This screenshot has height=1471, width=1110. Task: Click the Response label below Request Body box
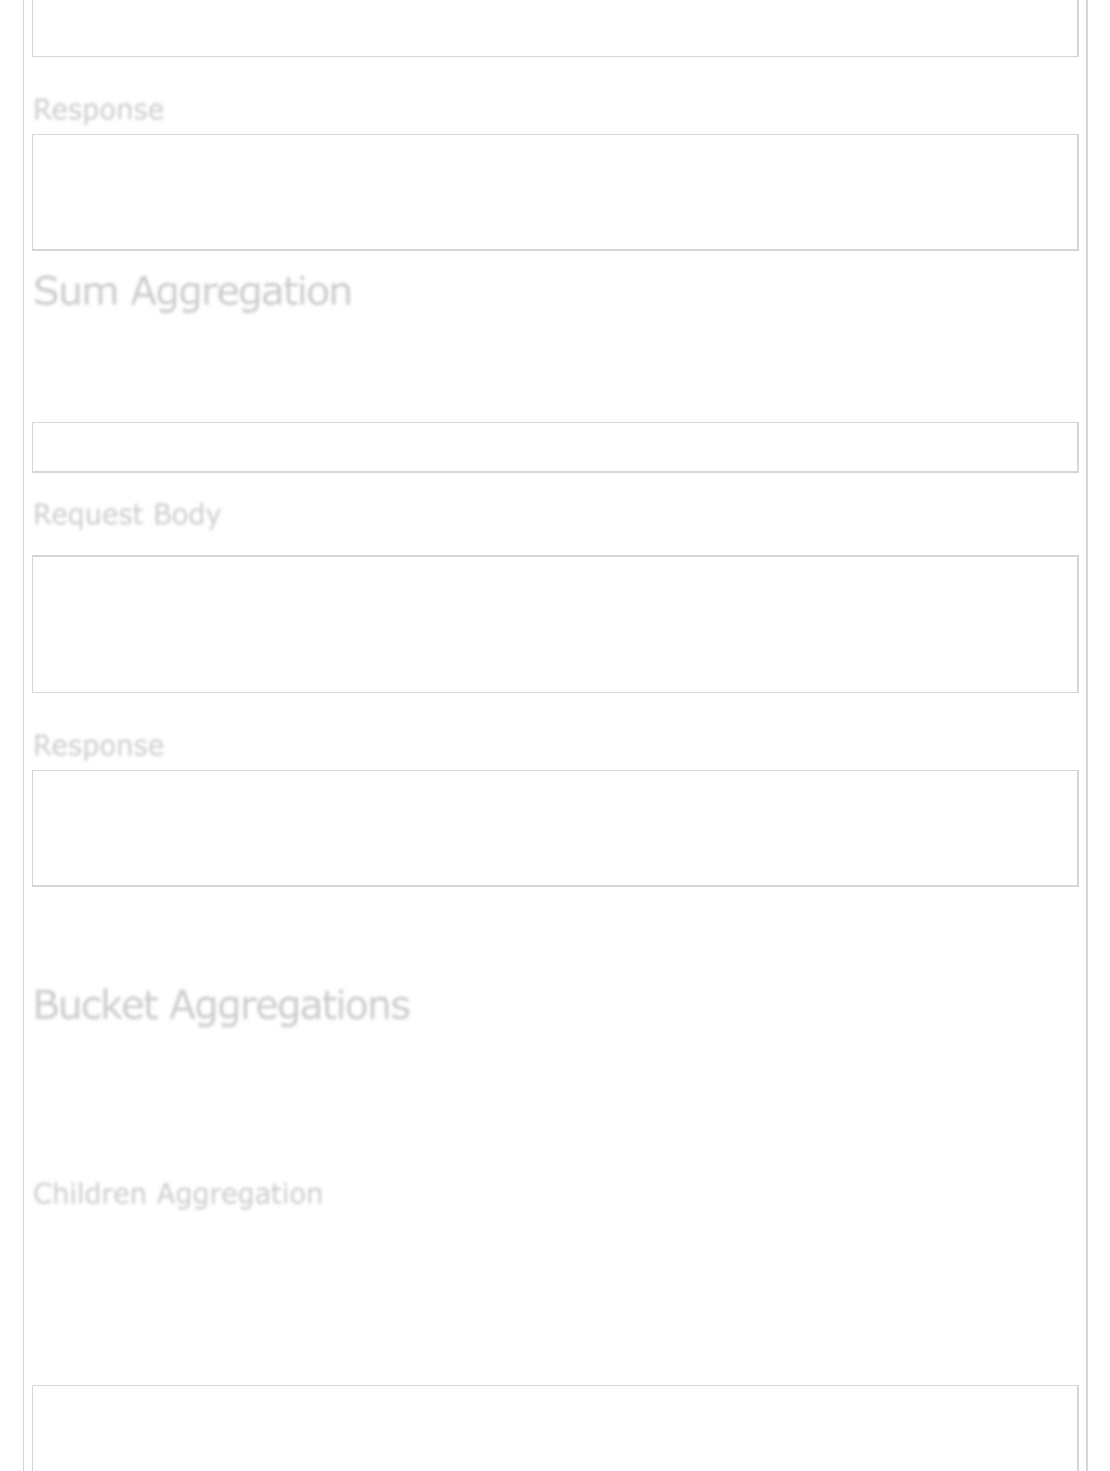98,745
